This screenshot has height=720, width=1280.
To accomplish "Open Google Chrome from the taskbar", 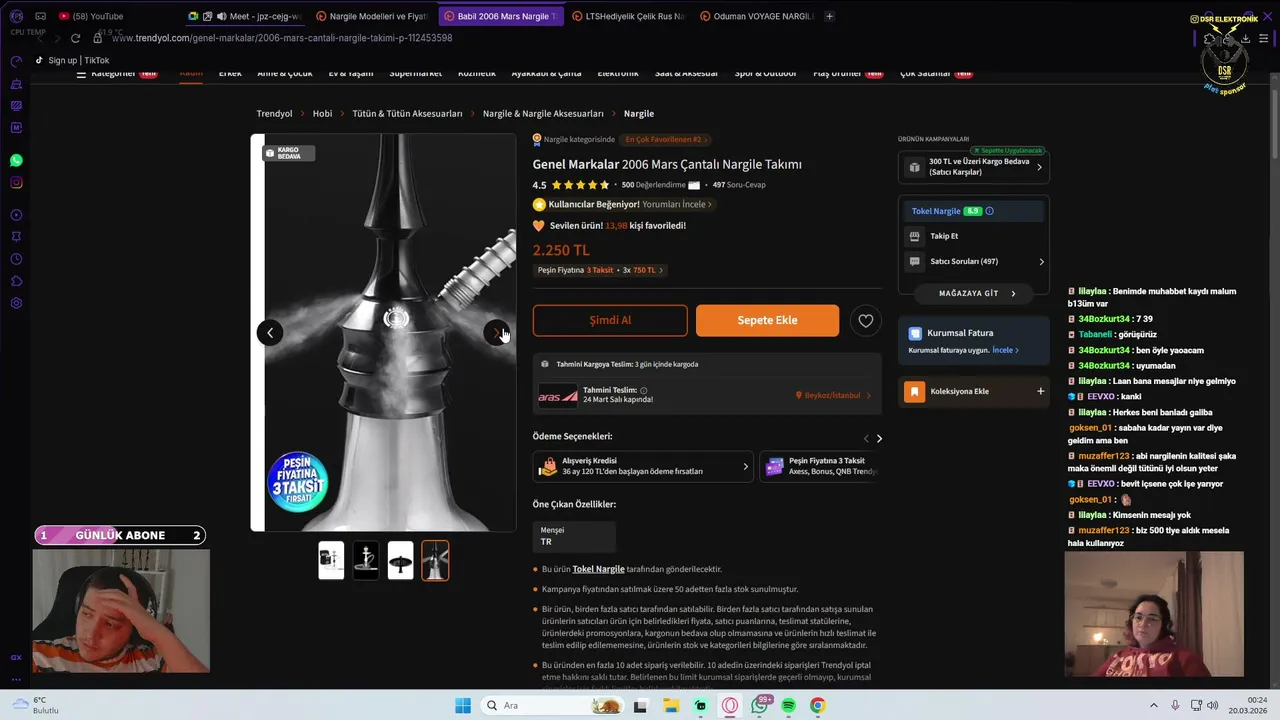I will [817, 706].
